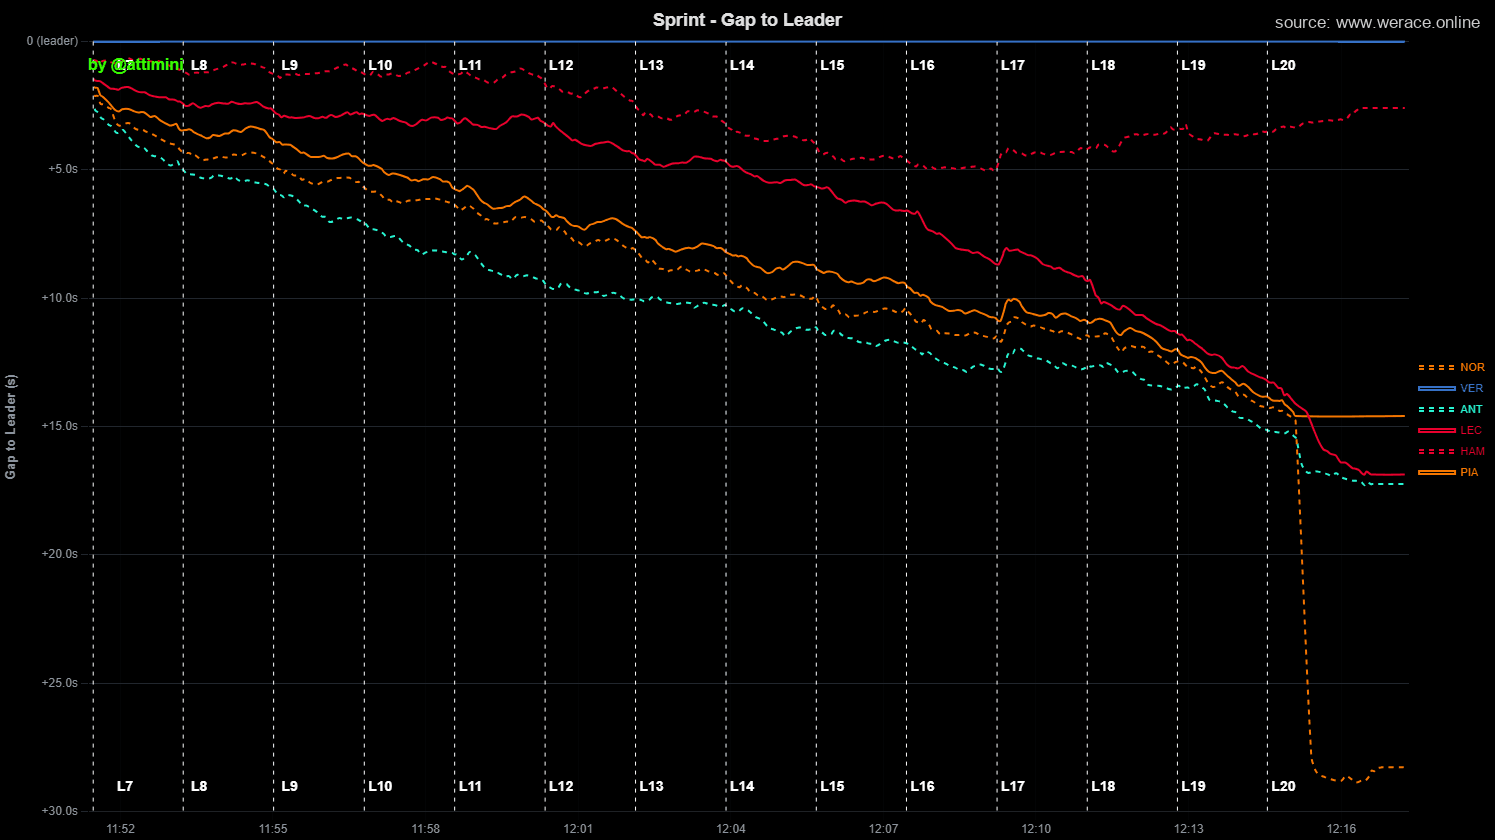
Task: Select the L9 lap marker above the time axis
Action: [290, 786]
